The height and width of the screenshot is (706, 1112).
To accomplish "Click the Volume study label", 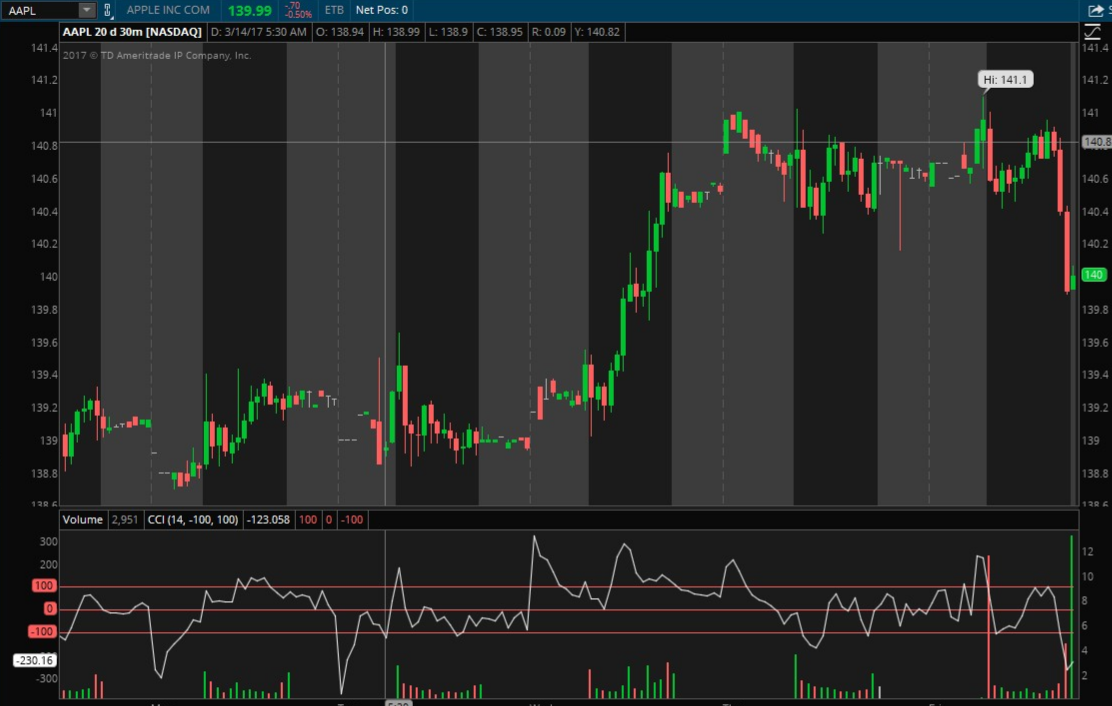I will click(82, 519).
